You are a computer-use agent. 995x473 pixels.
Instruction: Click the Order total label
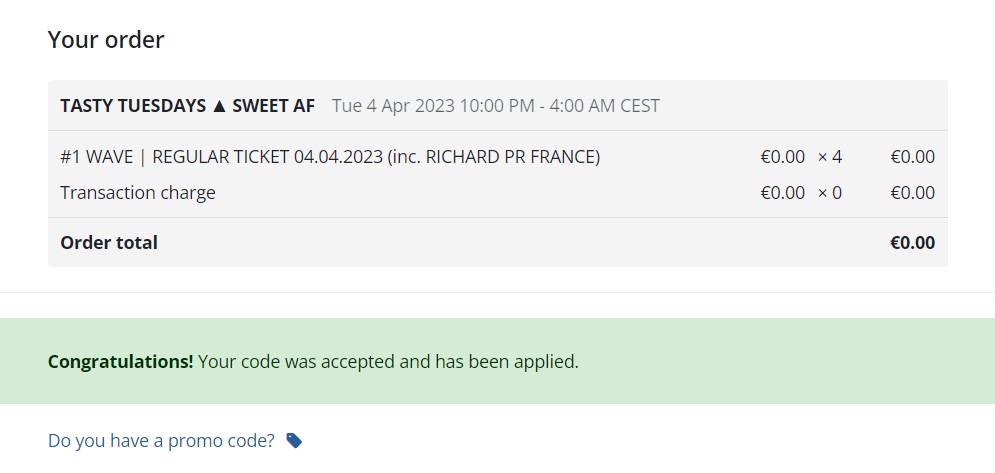click(109, 243)
